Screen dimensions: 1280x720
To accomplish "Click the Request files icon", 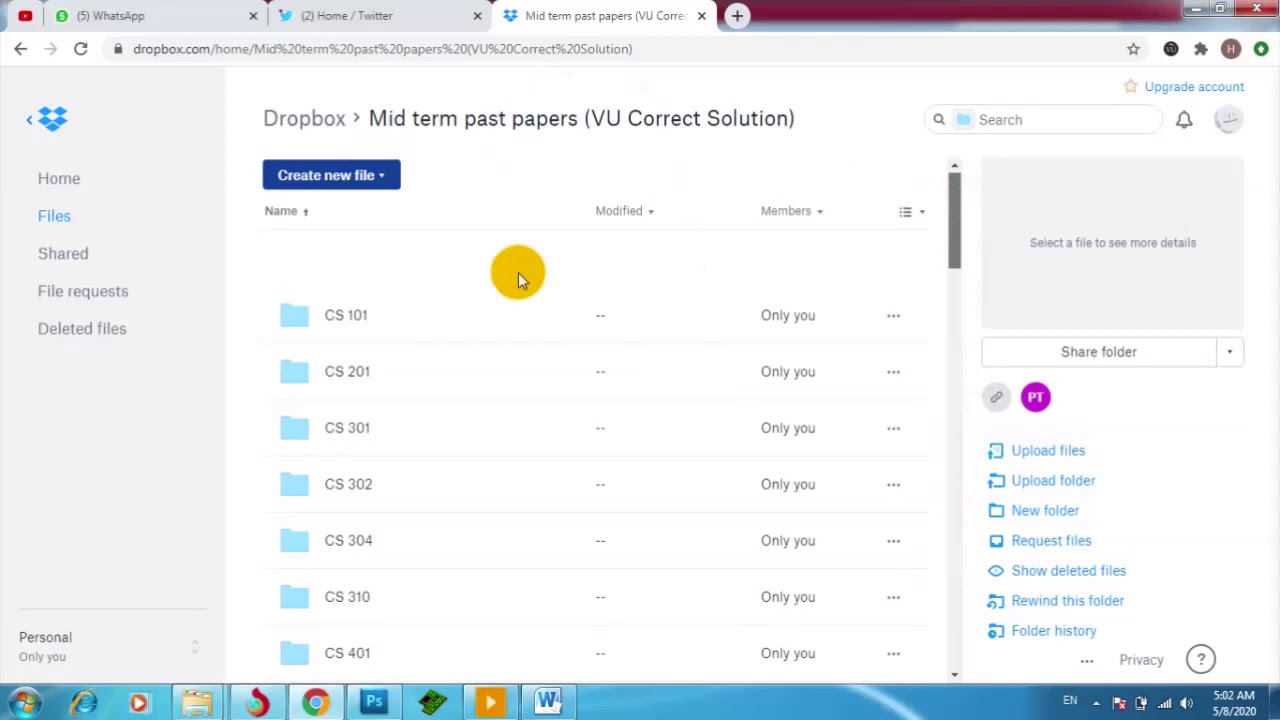I will pyautogui.click(x=995, y=541).
